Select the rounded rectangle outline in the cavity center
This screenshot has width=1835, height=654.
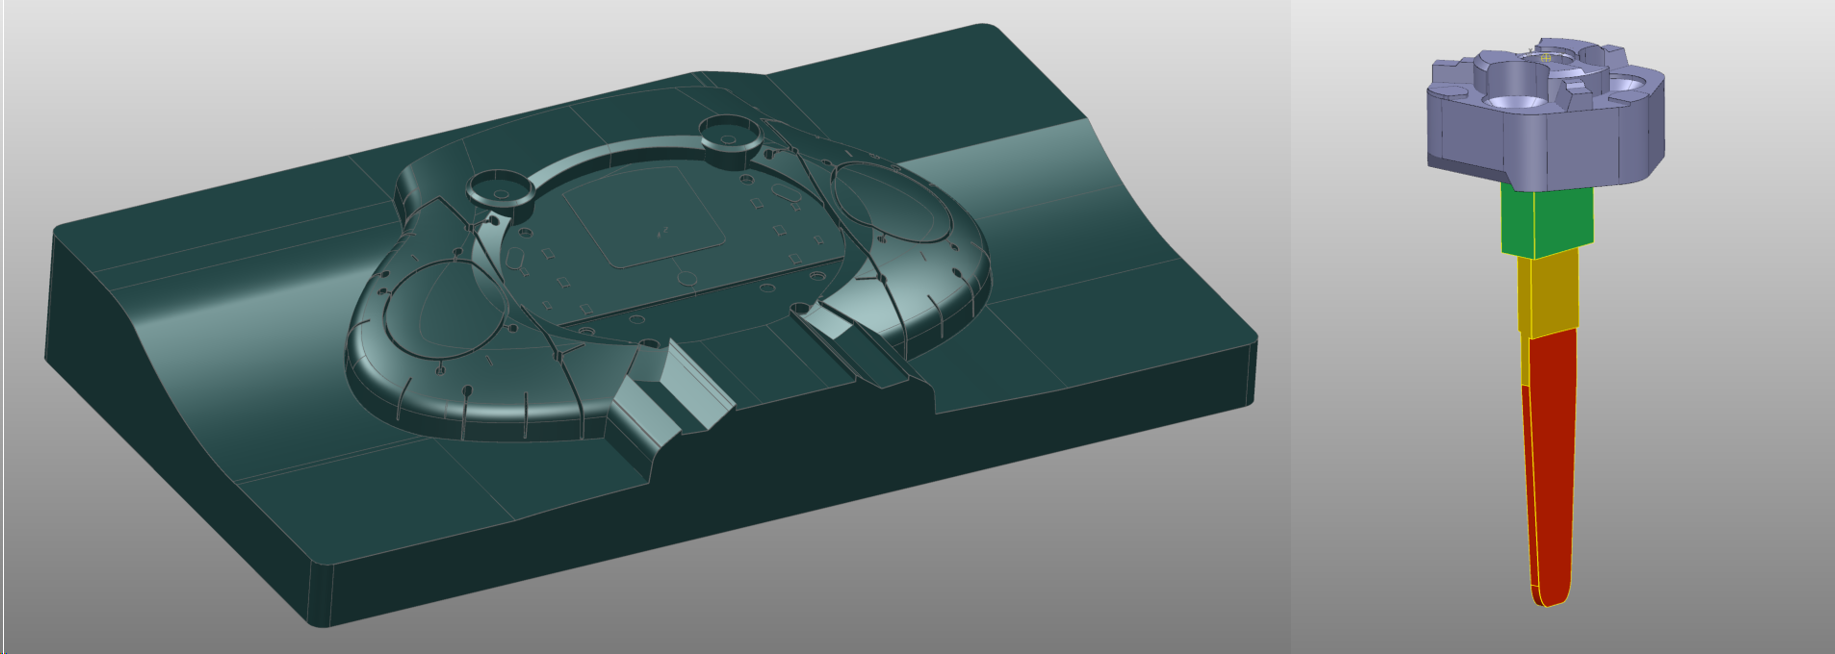644,224
